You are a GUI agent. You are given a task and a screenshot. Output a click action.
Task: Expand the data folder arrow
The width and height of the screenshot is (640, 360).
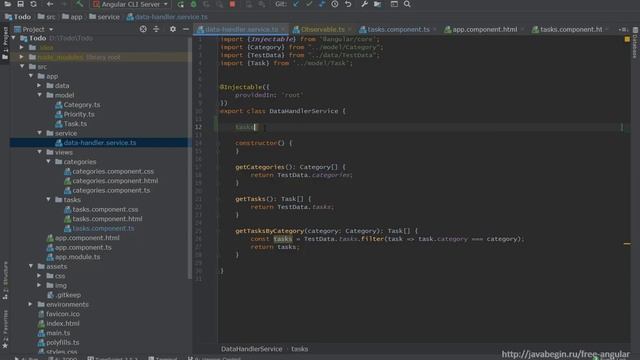[39, 86]
